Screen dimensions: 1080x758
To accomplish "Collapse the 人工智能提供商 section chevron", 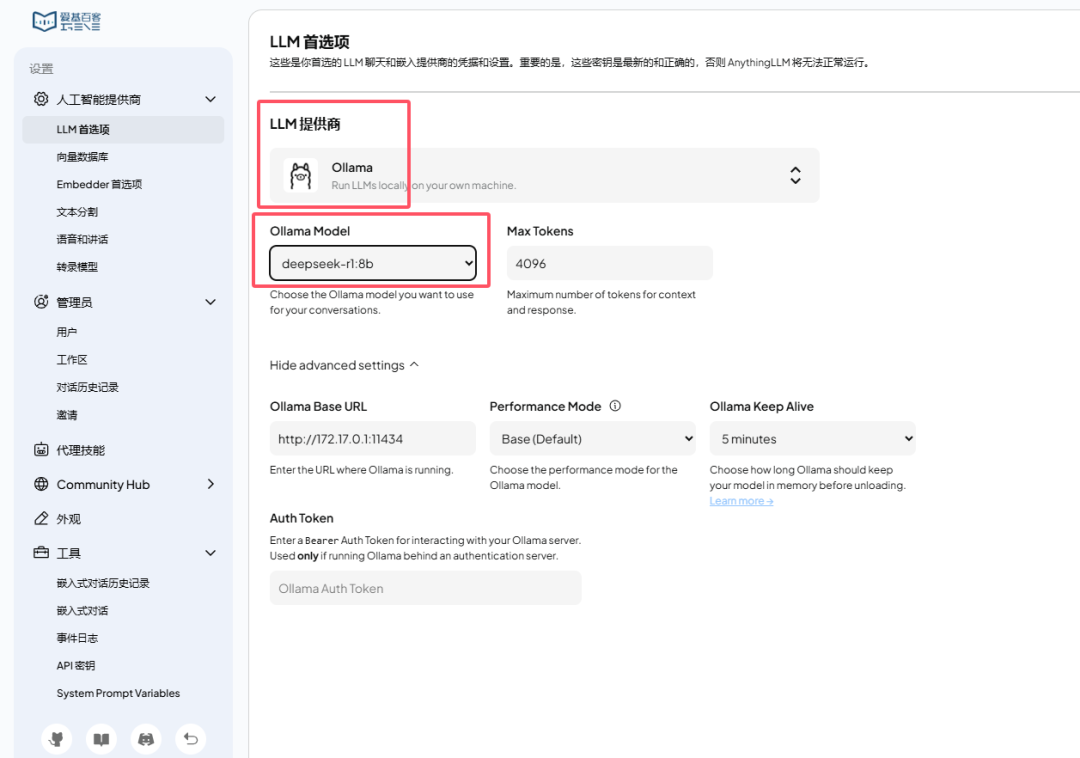I will point(211,99).
